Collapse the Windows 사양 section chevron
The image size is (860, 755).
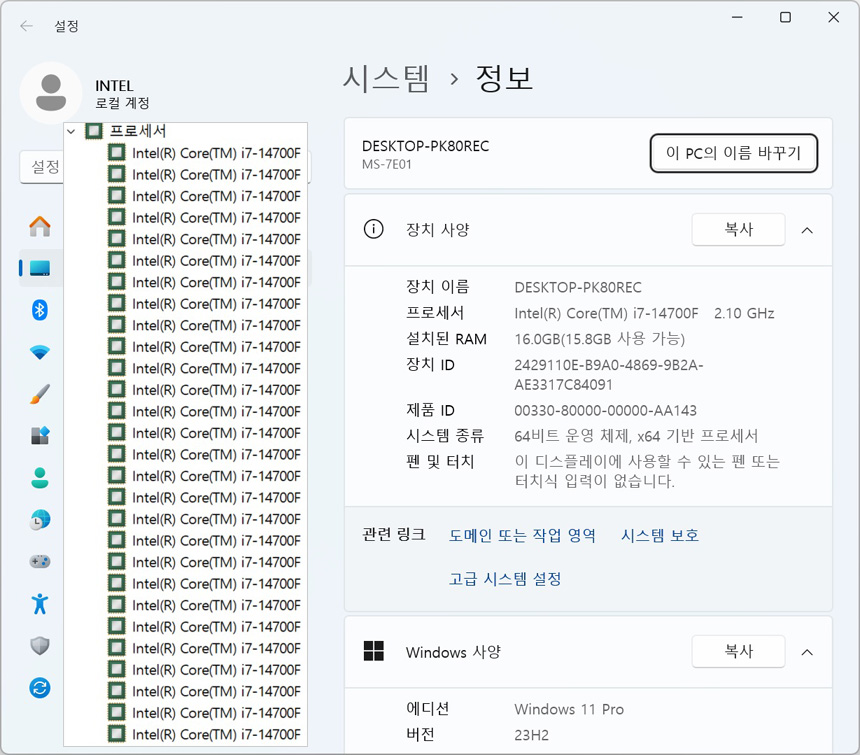807,652
